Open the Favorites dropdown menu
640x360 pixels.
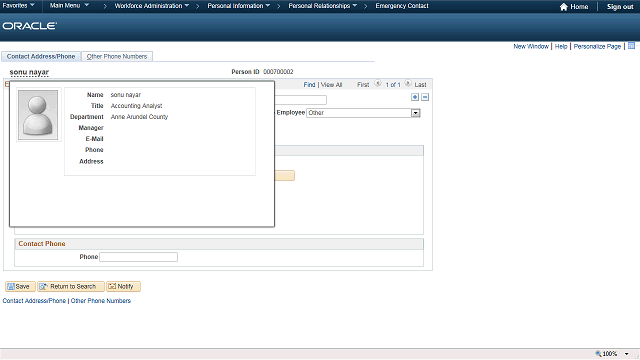(x=18, y=6)
